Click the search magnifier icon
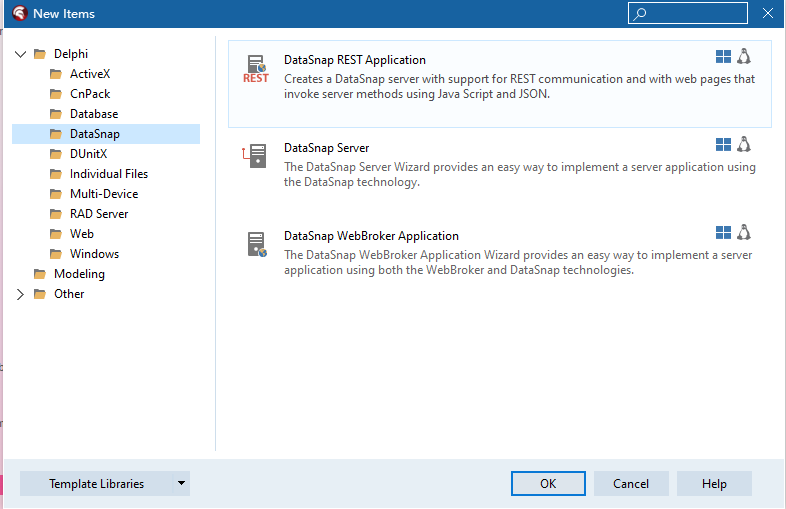Viewport: 786px width, 509px height. tap(640, 14)
